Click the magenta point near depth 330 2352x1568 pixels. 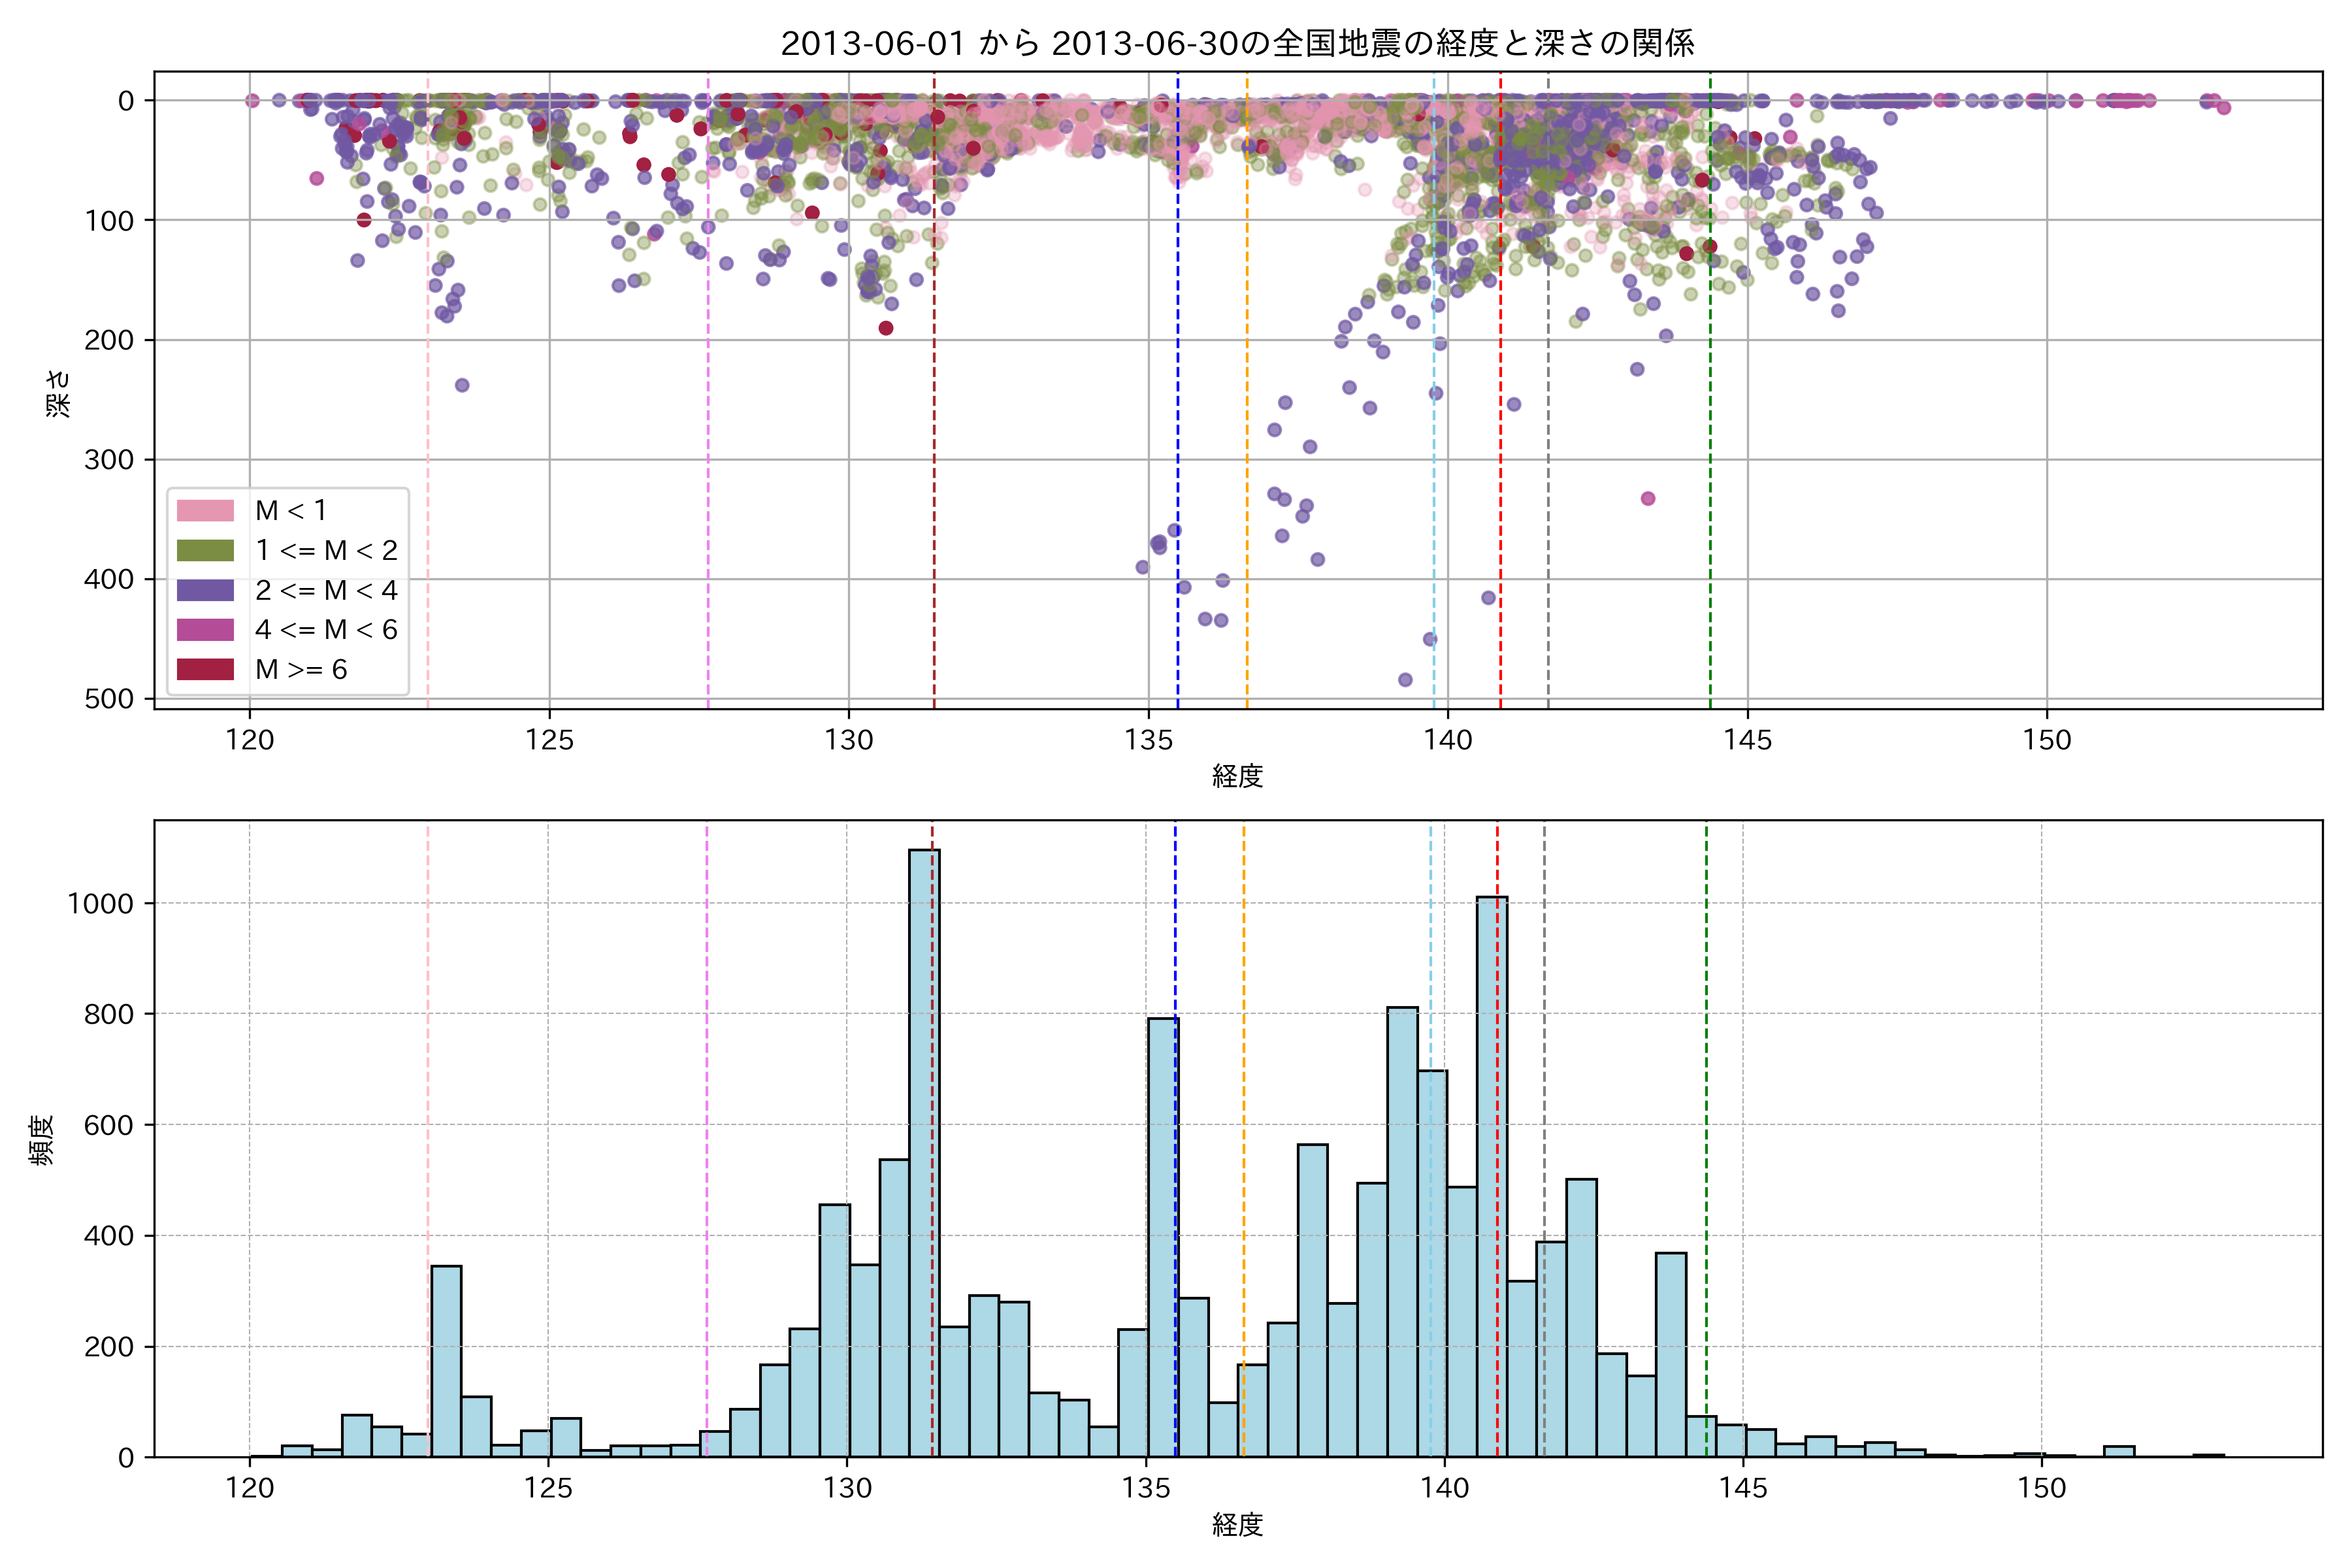point(1648,498)
